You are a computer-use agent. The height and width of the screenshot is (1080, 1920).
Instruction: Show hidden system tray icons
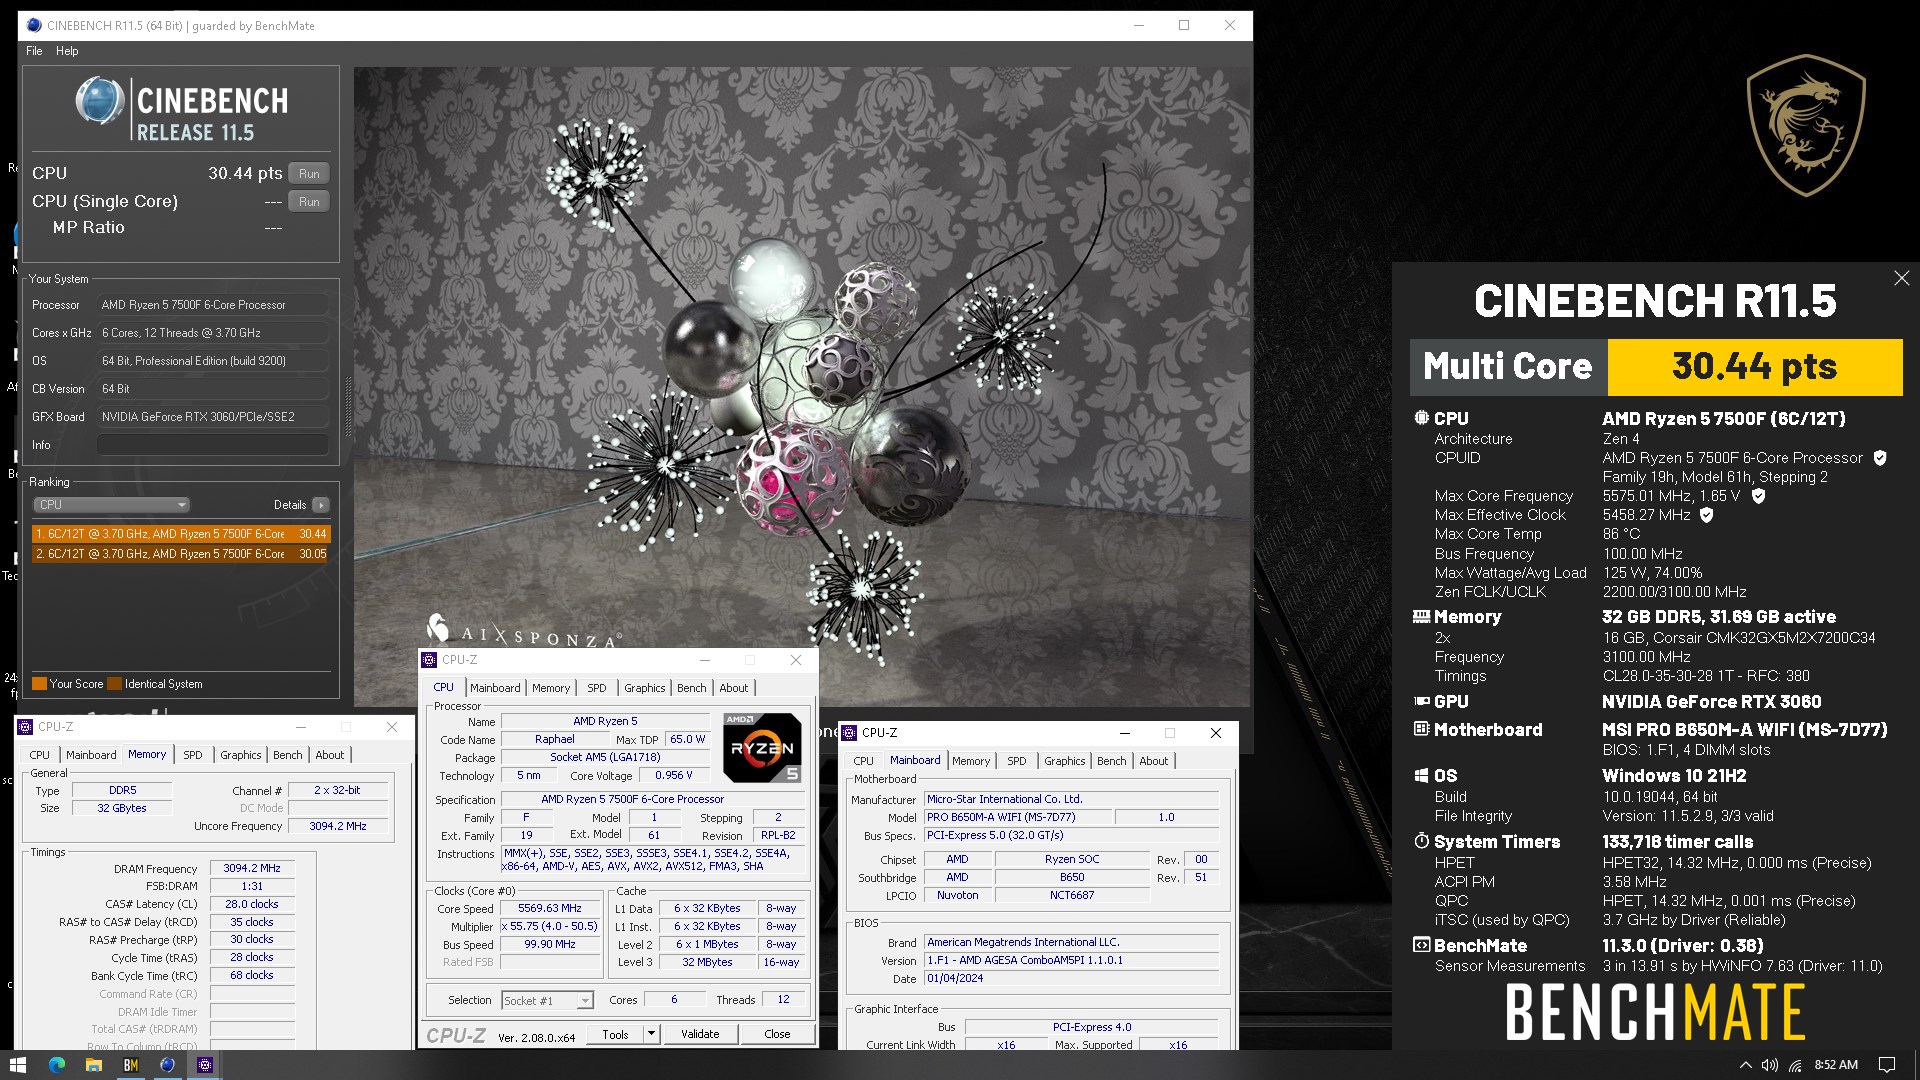[x=1746, y=1065]
